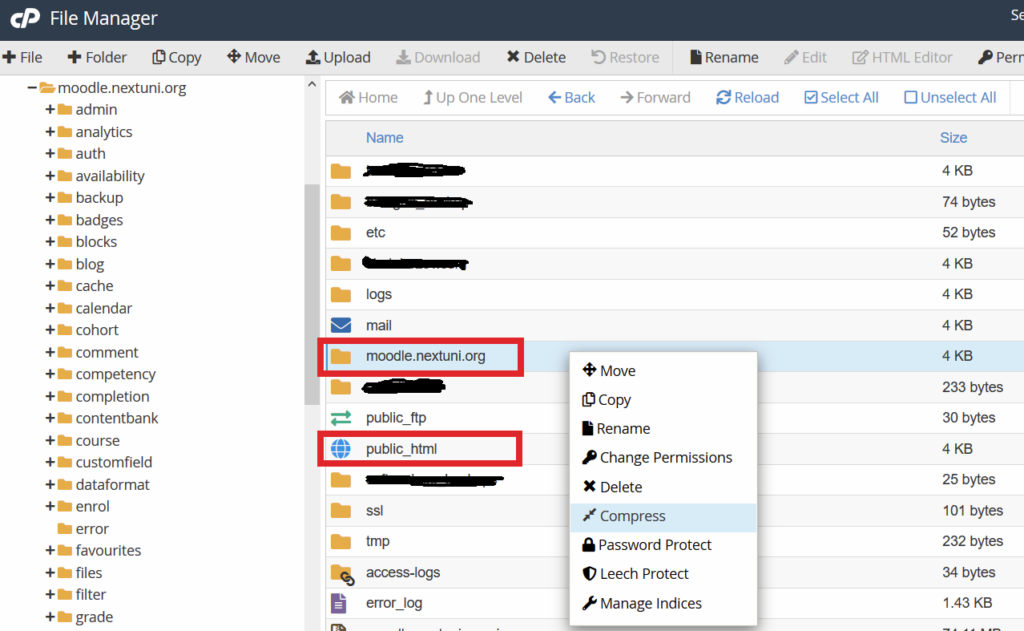Click the cPanel logo icon
The width and height of the screenshot is (1024, 631).
point(25,18)
